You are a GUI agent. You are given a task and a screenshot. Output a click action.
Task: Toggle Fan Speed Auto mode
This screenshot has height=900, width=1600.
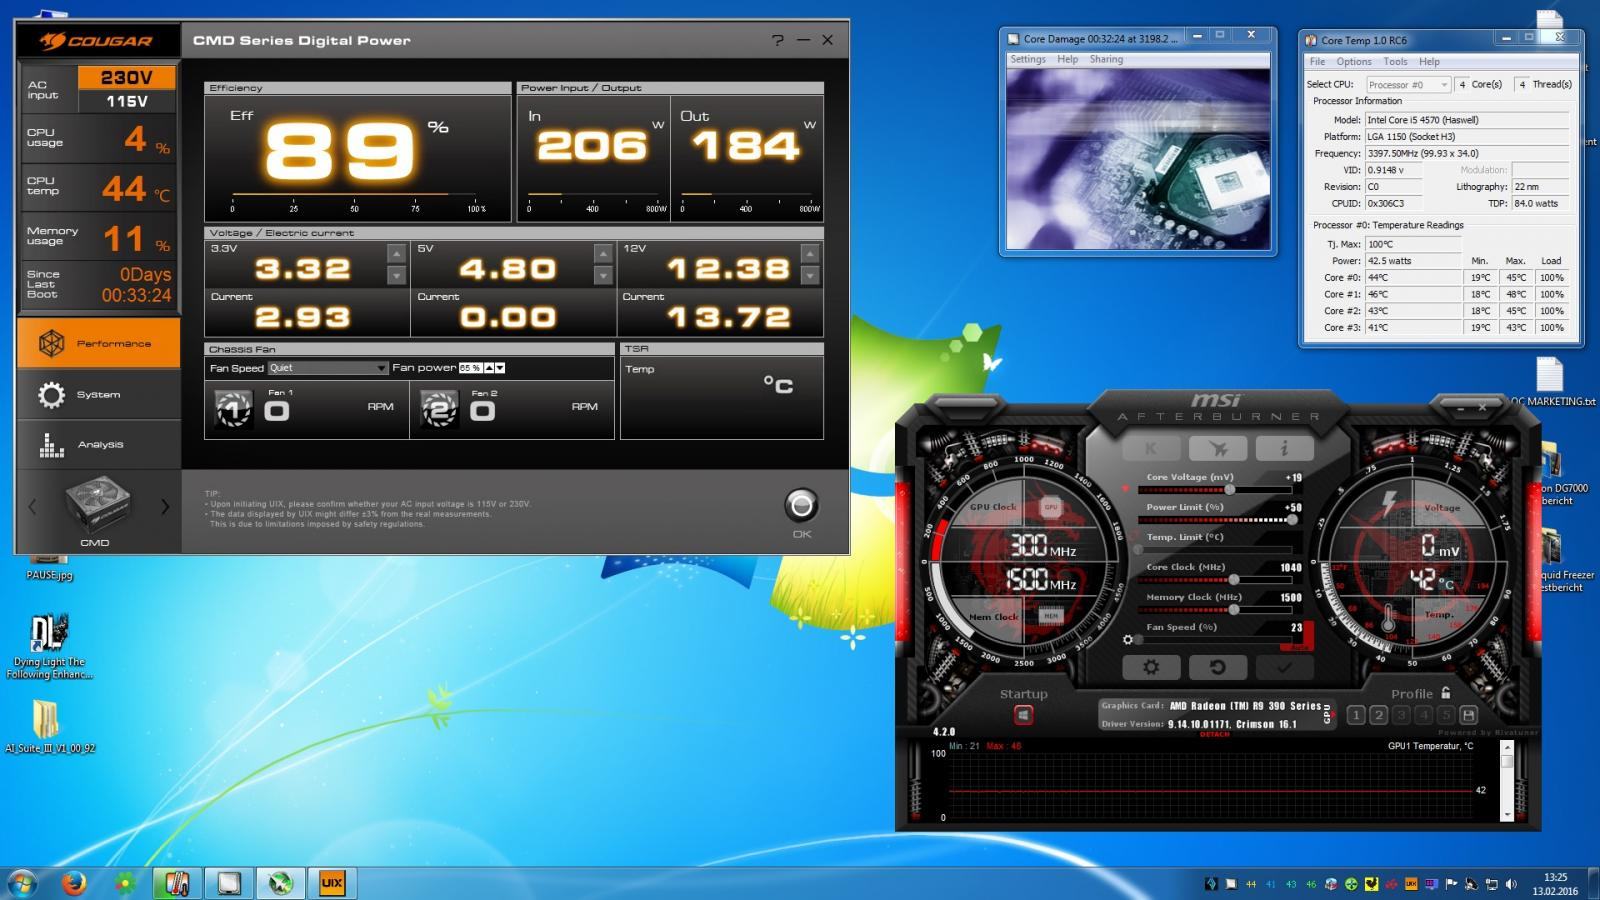tap(1300, 647)
